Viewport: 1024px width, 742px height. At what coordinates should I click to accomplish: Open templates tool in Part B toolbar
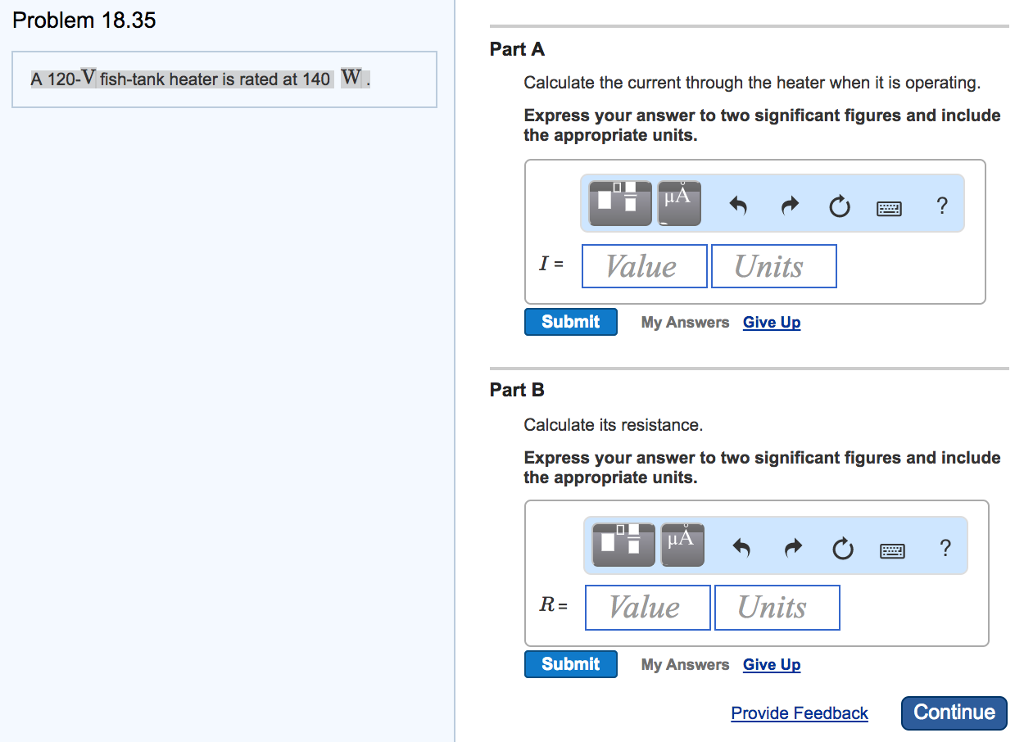click(624, 545)
